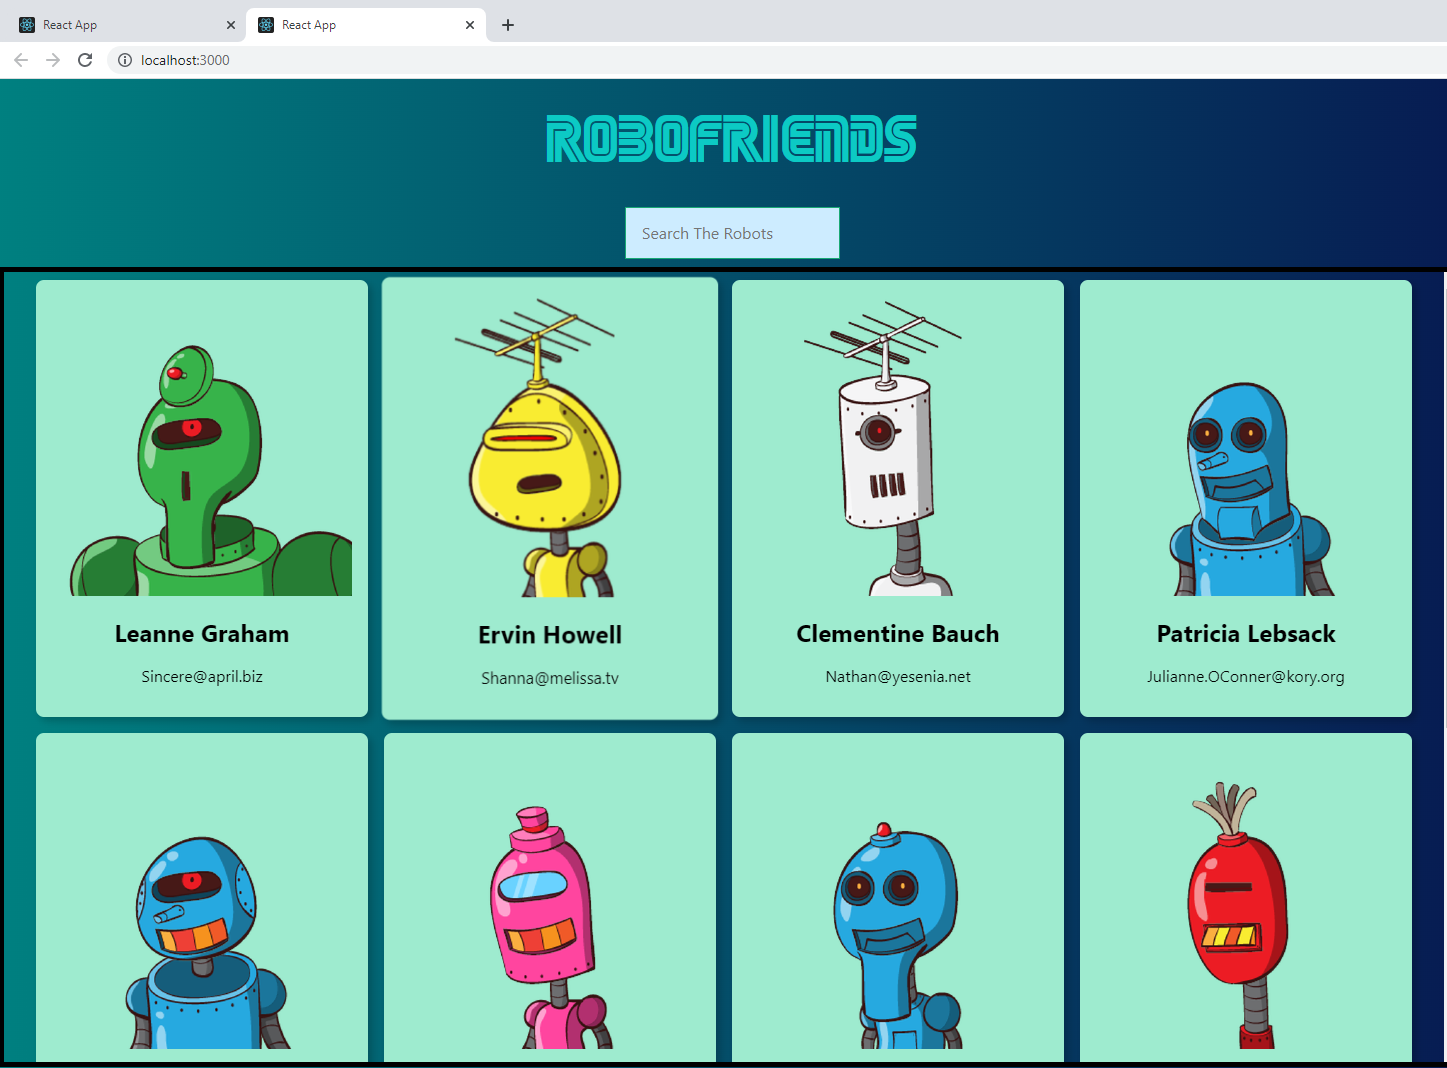Viewport: 1447px width, 1068px height.
Task: Switch to the first React App tab
Action: [x=120, y=24]
